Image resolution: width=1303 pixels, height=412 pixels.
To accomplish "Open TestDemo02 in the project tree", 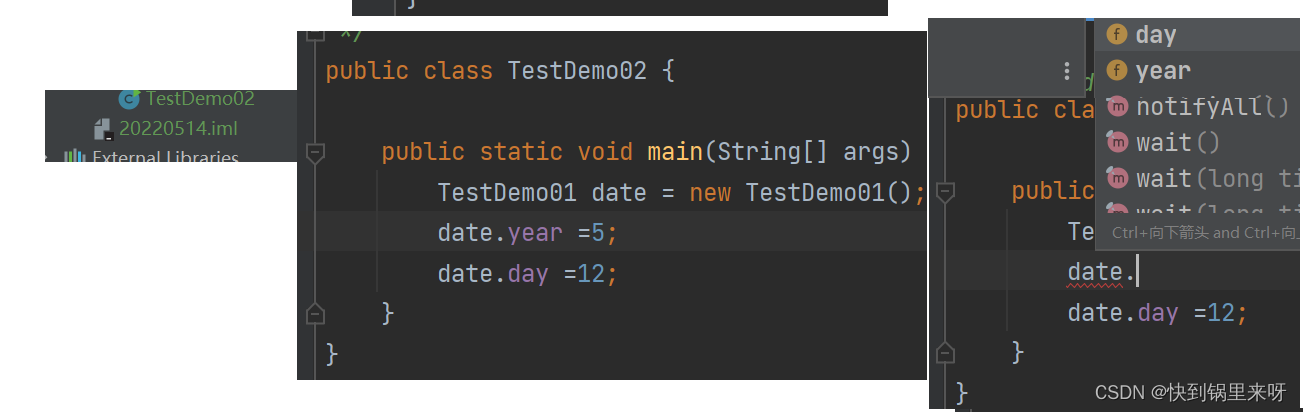I will pos(200,99).
